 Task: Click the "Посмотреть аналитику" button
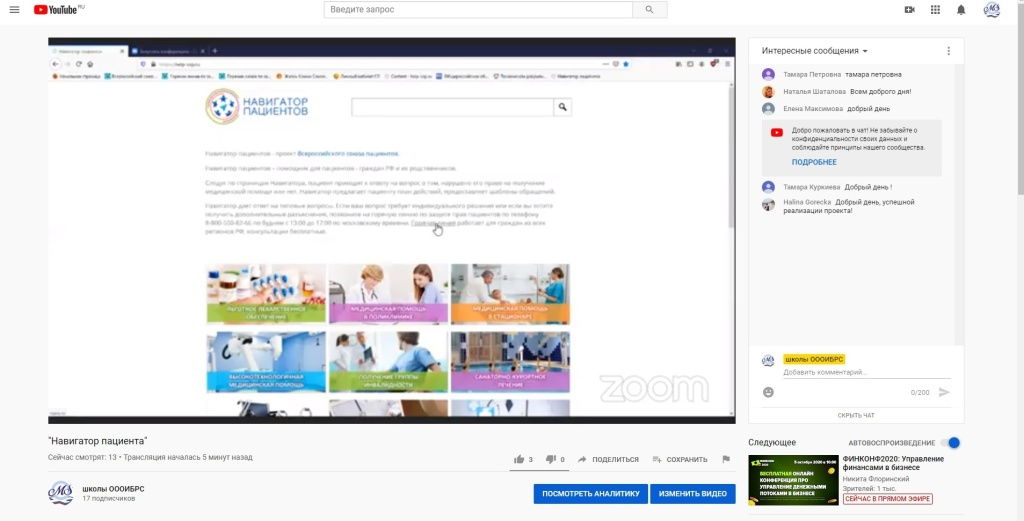point(590,494)
